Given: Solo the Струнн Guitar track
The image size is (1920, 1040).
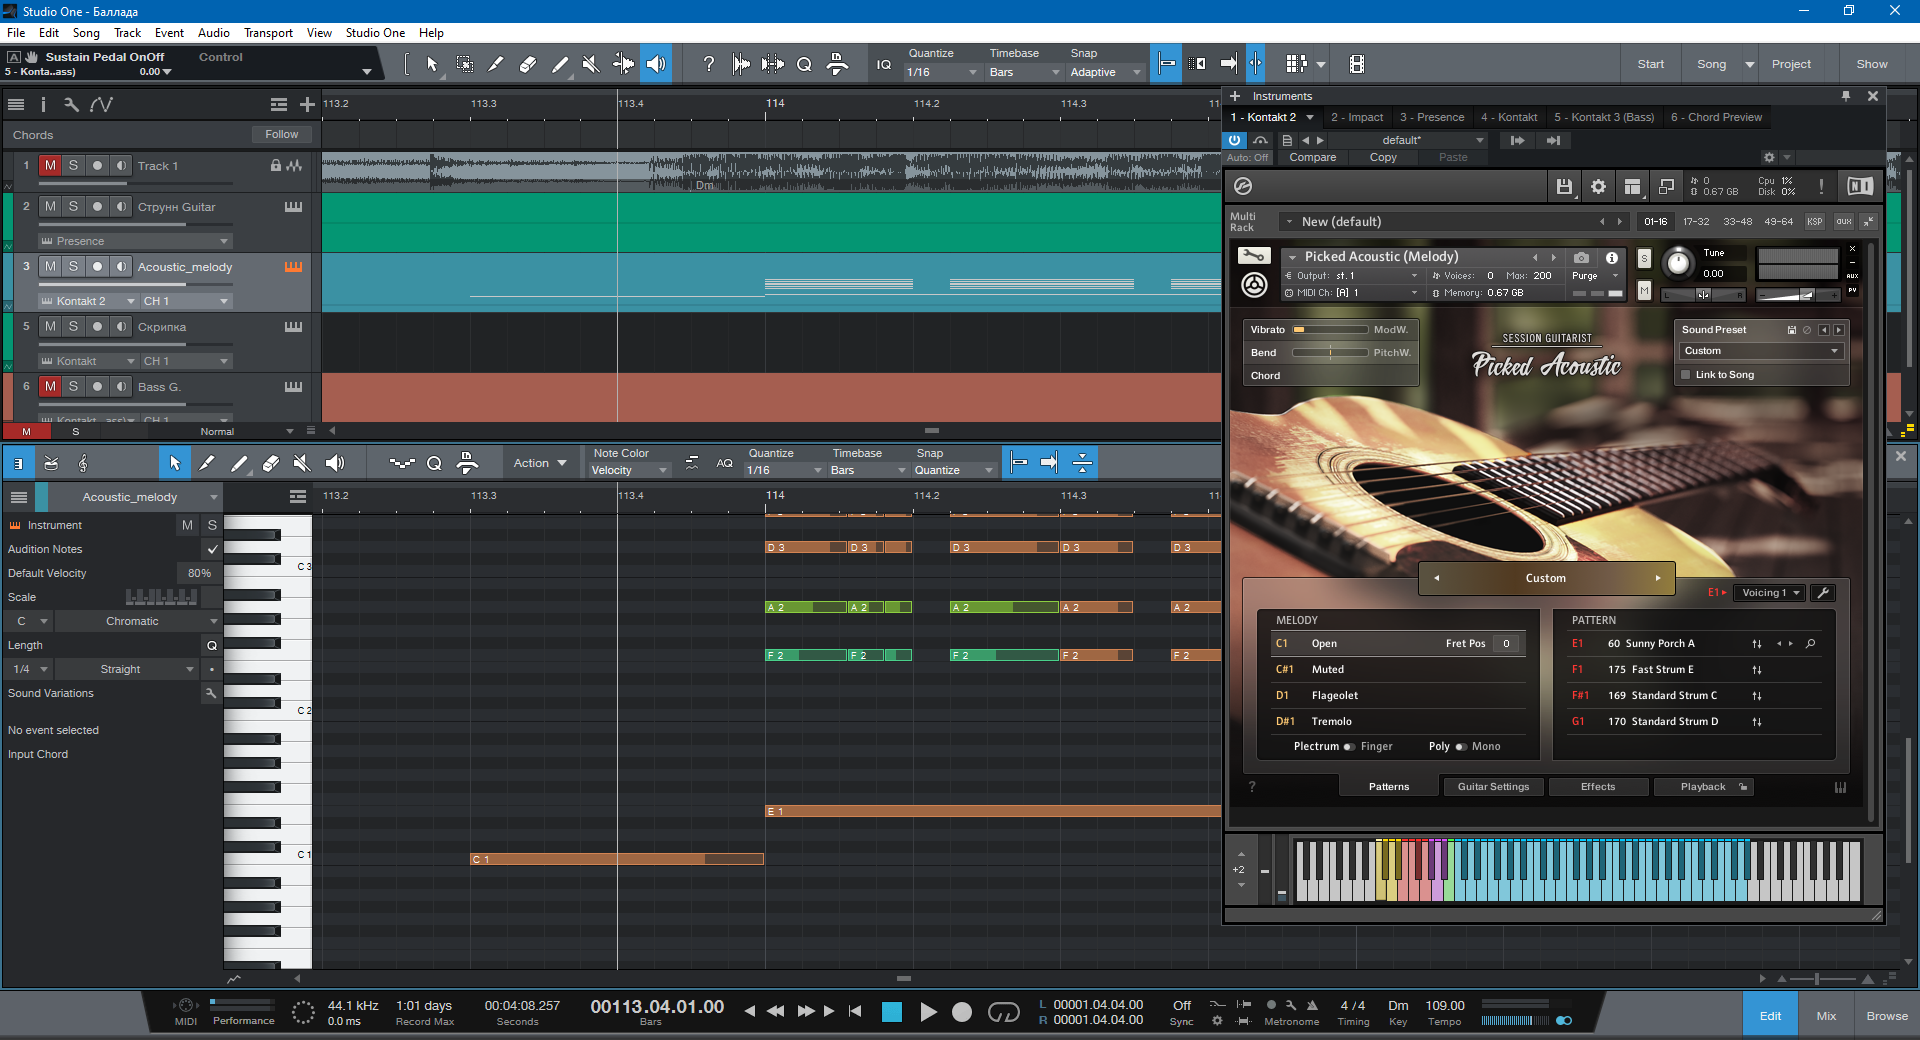Looking at the screenshot, I should point(73,207).
